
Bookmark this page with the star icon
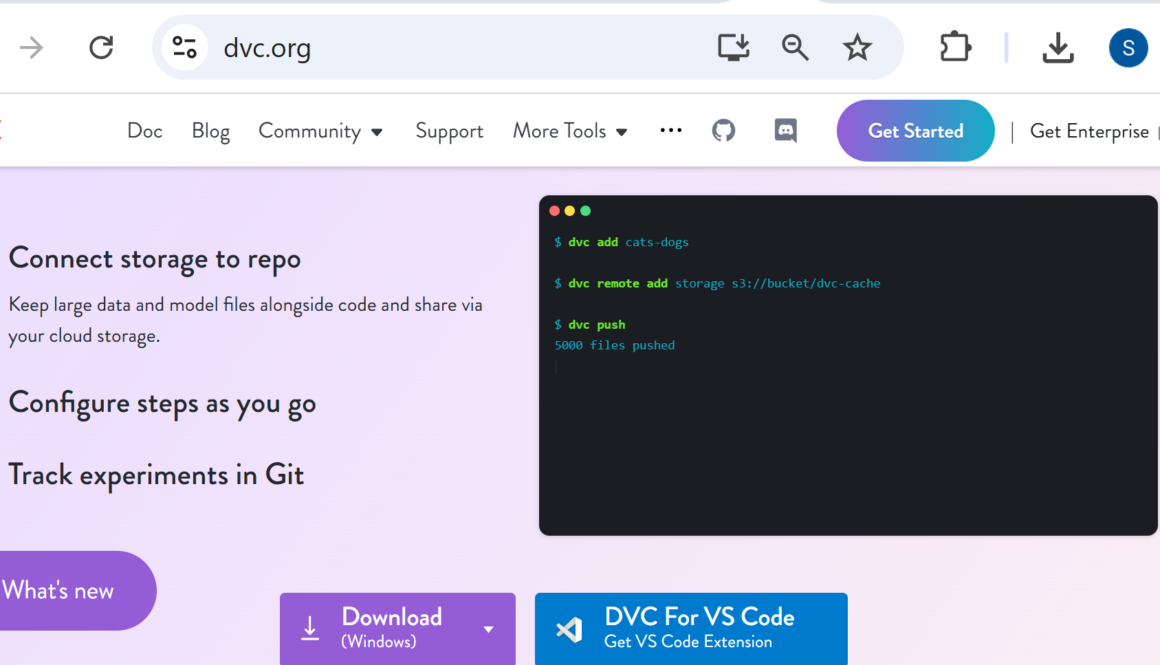tap(857, 47)
